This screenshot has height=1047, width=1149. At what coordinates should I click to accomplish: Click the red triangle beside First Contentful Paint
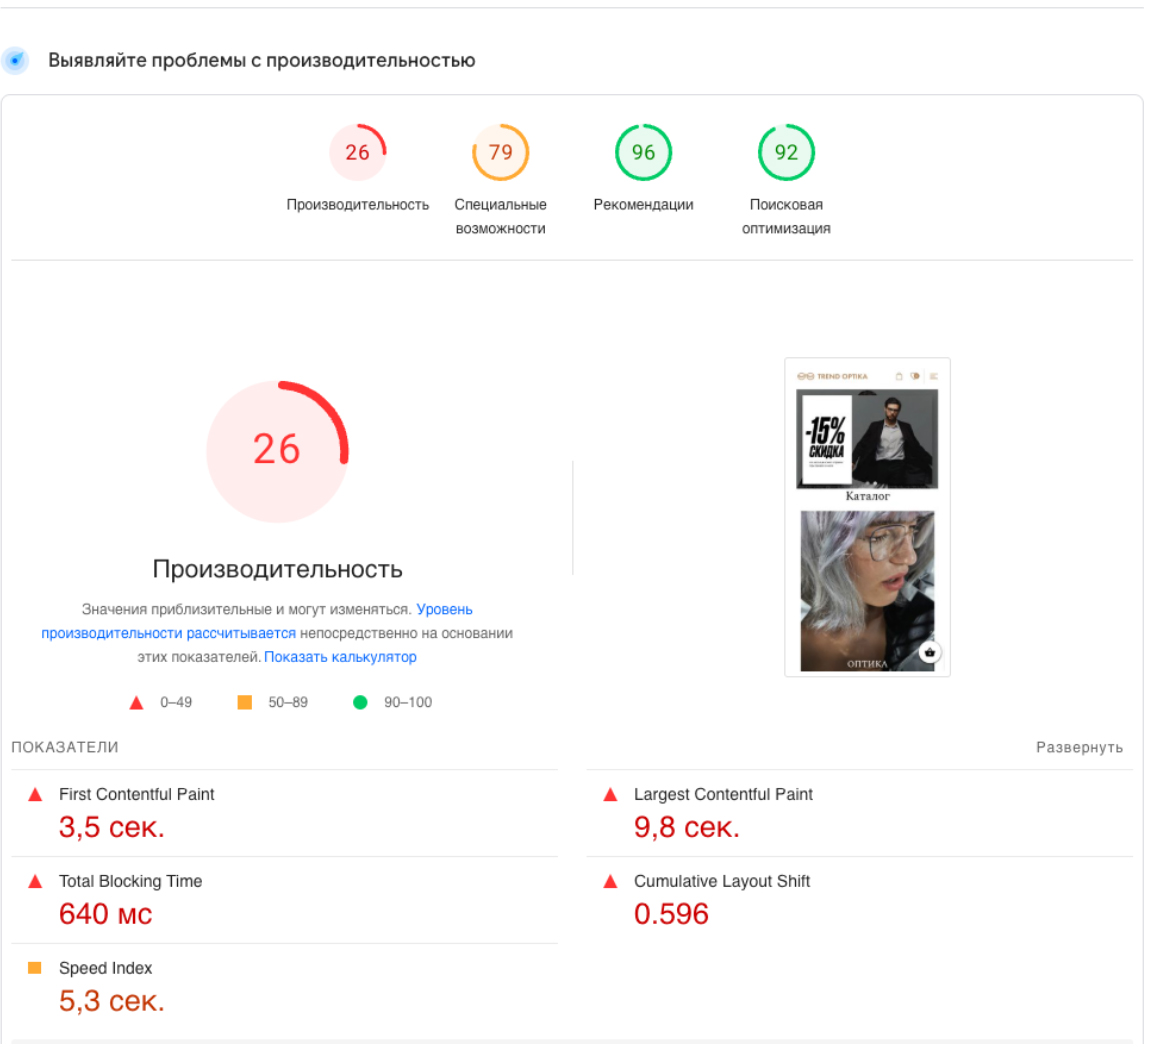point(36,795)
